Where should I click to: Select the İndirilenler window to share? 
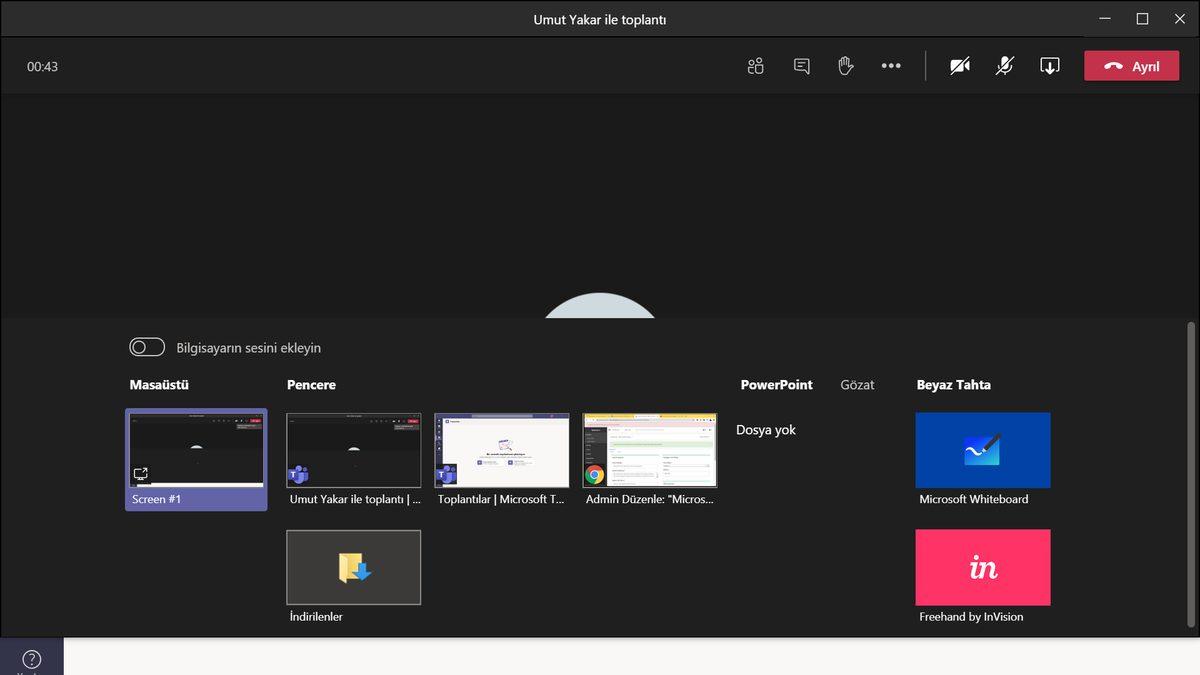click(x=353, y=567)
